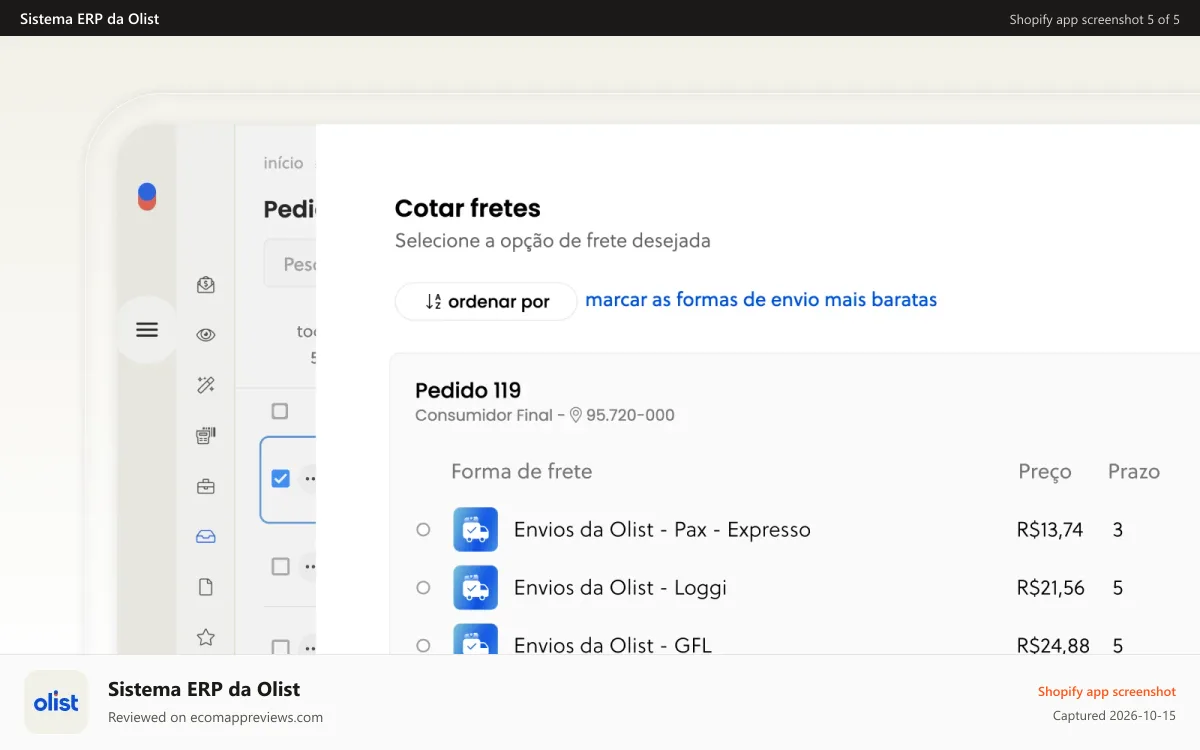This screenshot has width=1200, height=750.
Task: Open the briefcase sidebar icon
Action: click(x=206, y=487)
